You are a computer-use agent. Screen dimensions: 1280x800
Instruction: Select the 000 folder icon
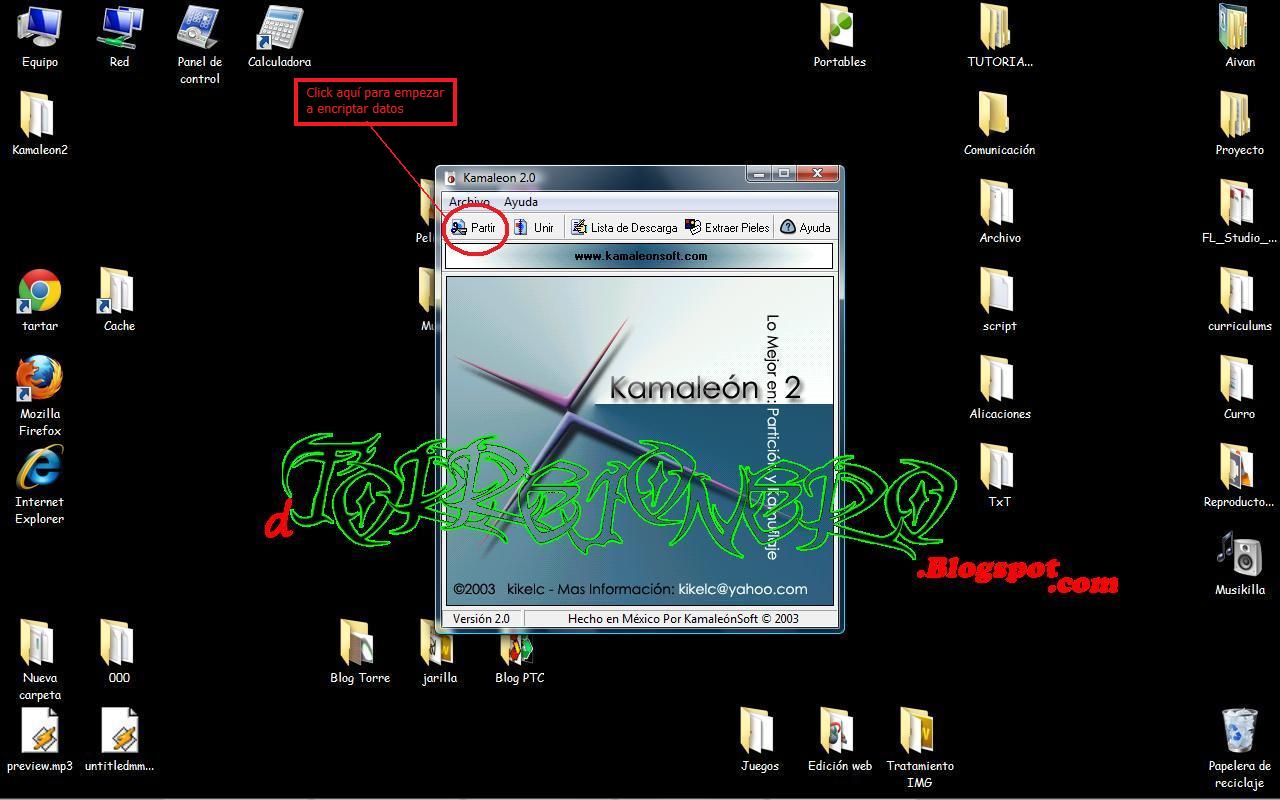(120, 653)
